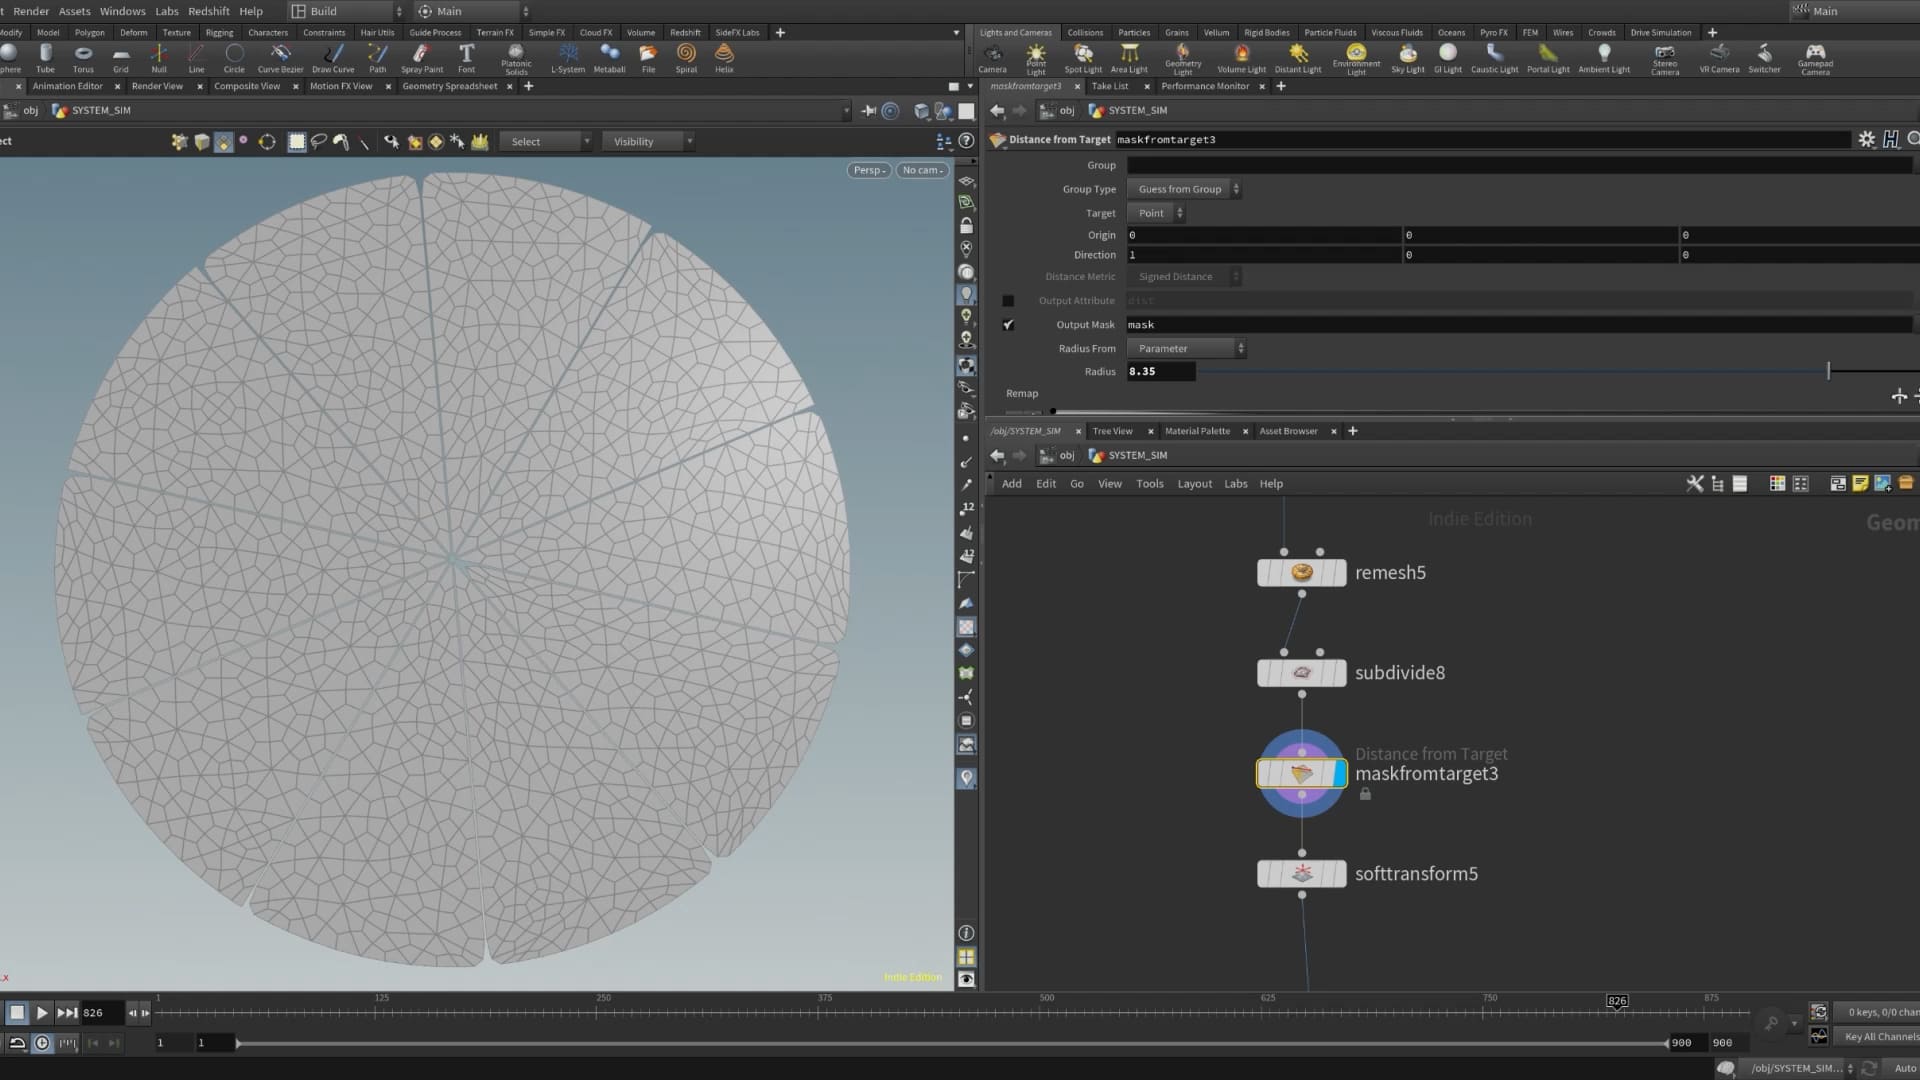Enable the Output Attribute checkbox
The image size is (1920, 1080).
point(1008,301)
